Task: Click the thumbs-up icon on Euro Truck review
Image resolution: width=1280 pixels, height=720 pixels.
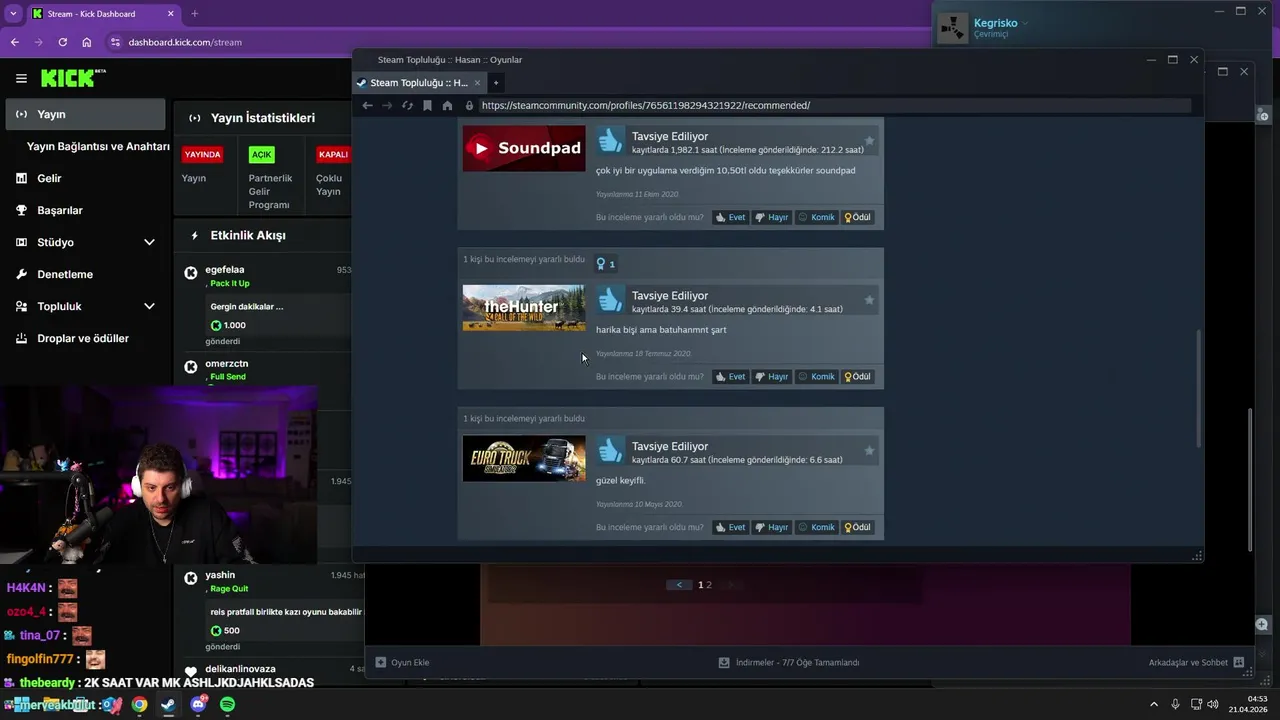Action: click(x=610, y=451)
